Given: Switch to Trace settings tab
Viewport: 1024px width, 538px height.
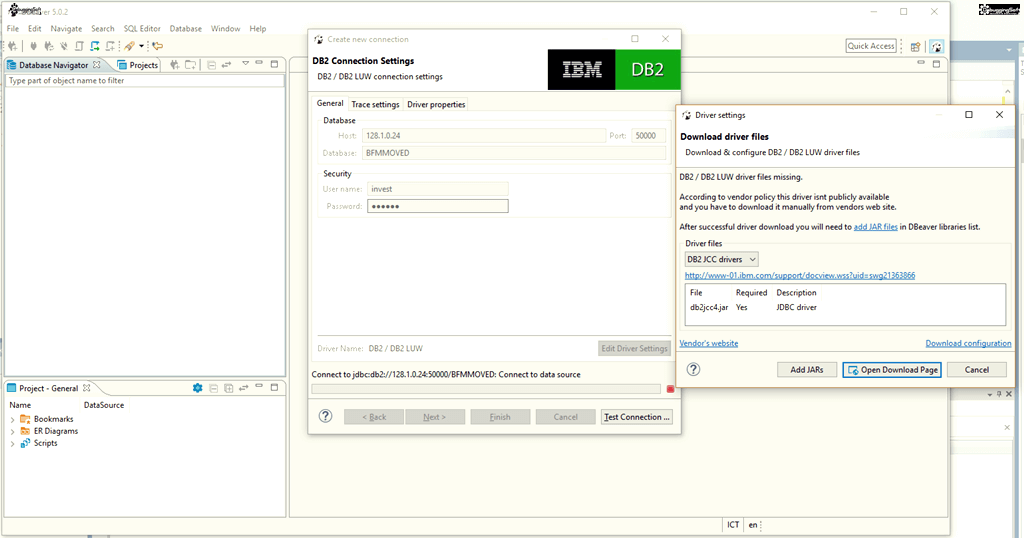Looking at the screenshot, I should 375,104.
